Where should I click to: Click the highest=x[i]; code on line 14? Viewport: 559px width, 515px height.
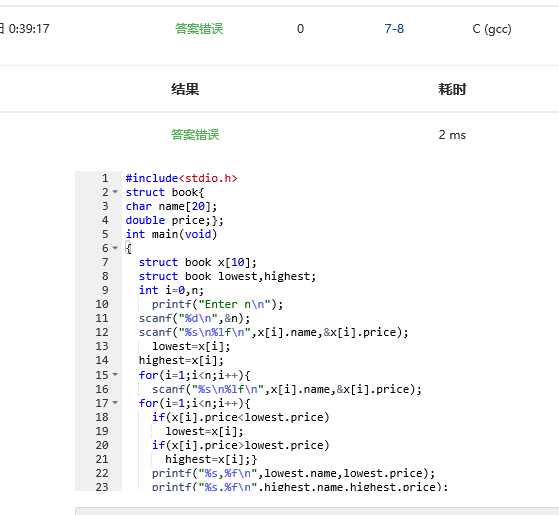tap(181, 360)
